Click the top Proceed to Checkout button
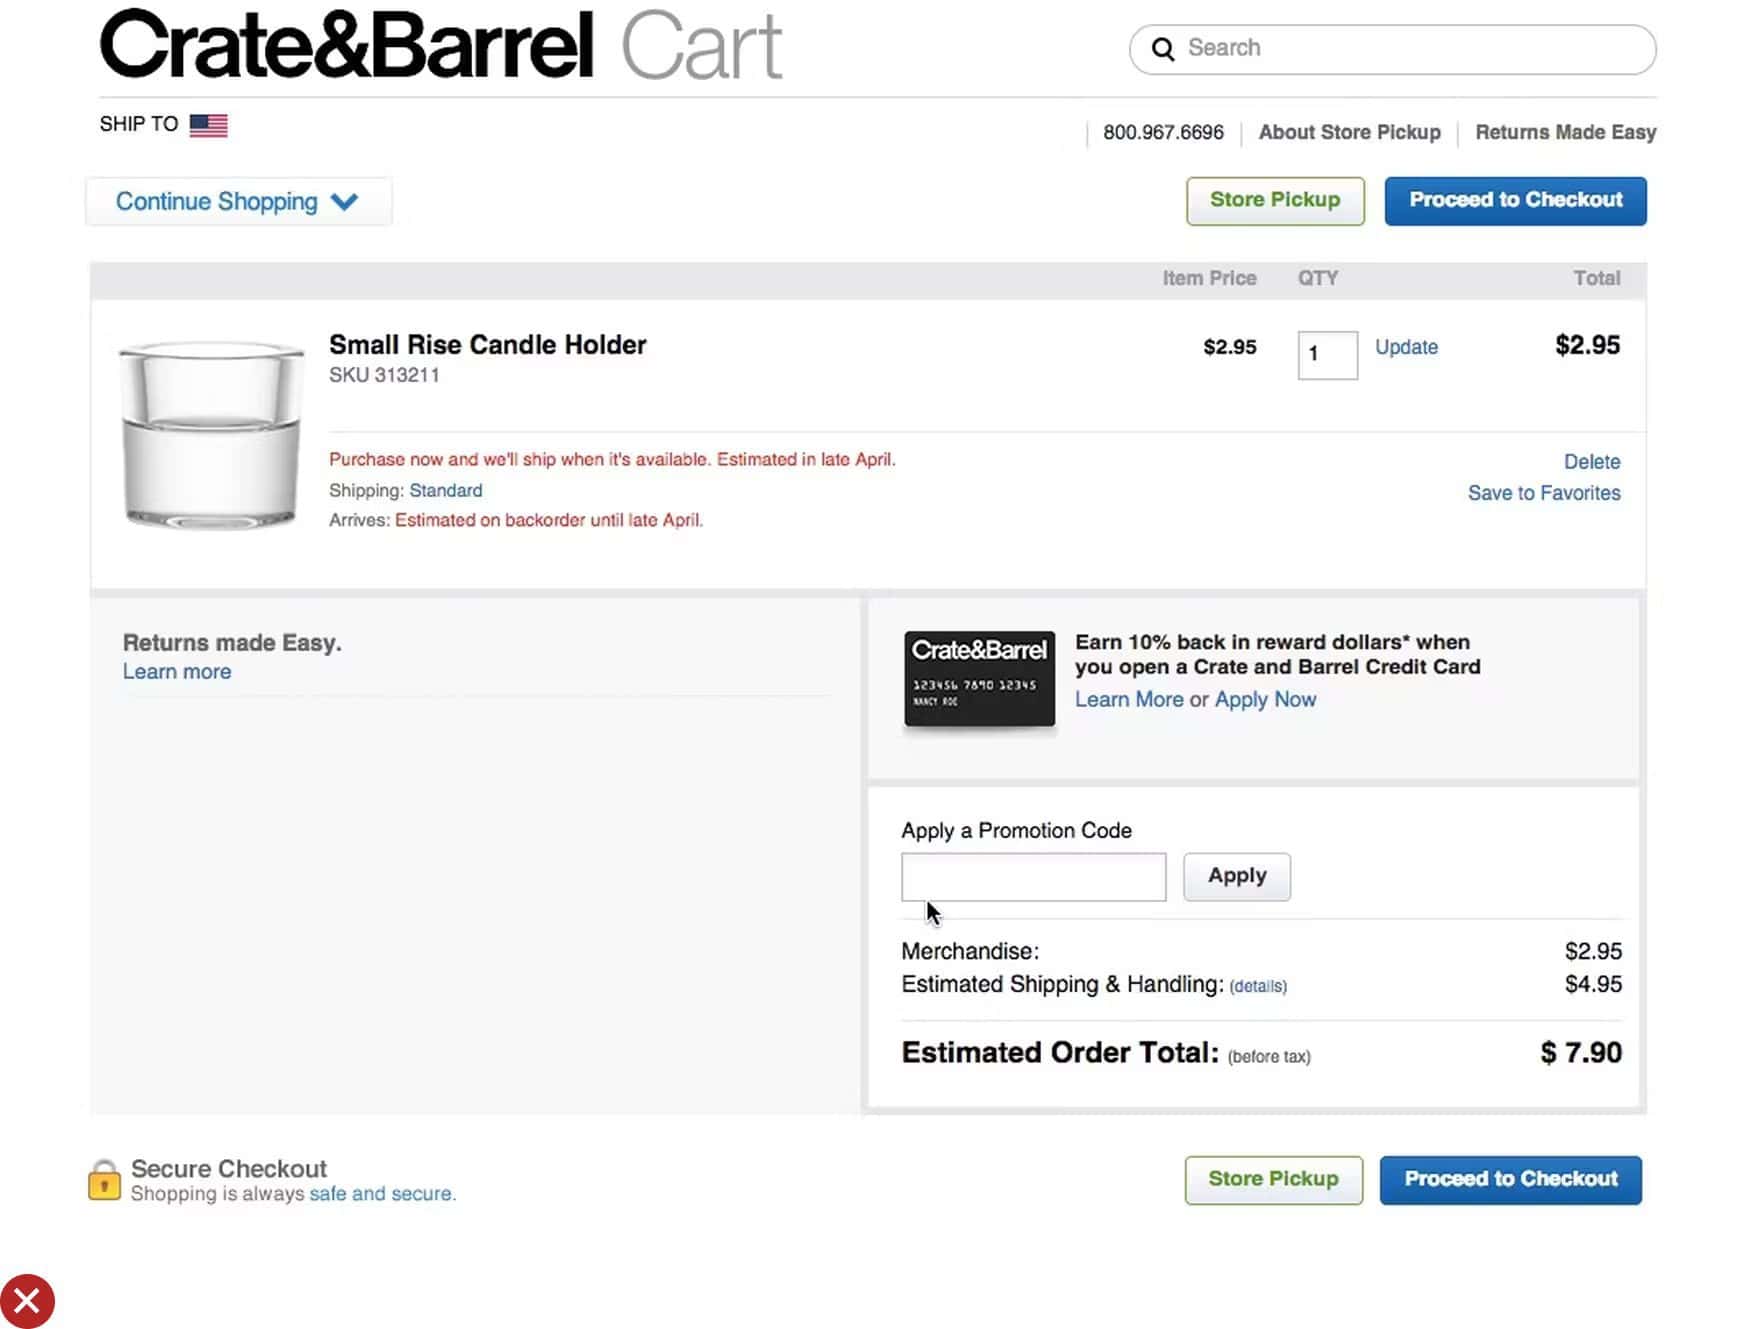This screenshot has width=1760, height=1329. 1515,200
